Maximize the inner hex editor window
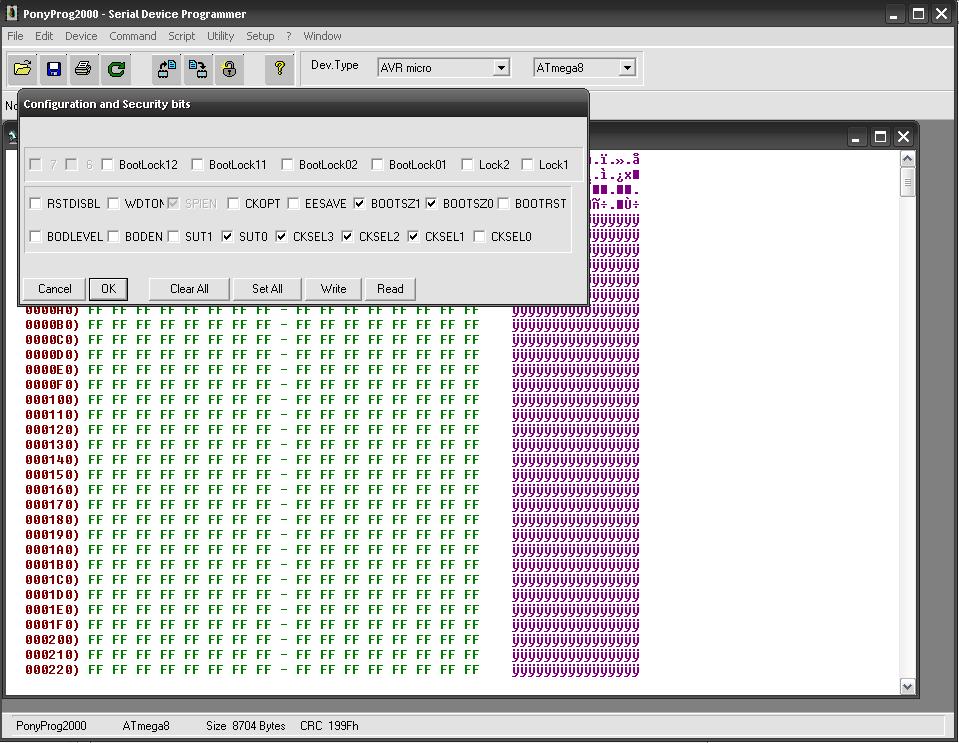 click(x=880, y=137)
